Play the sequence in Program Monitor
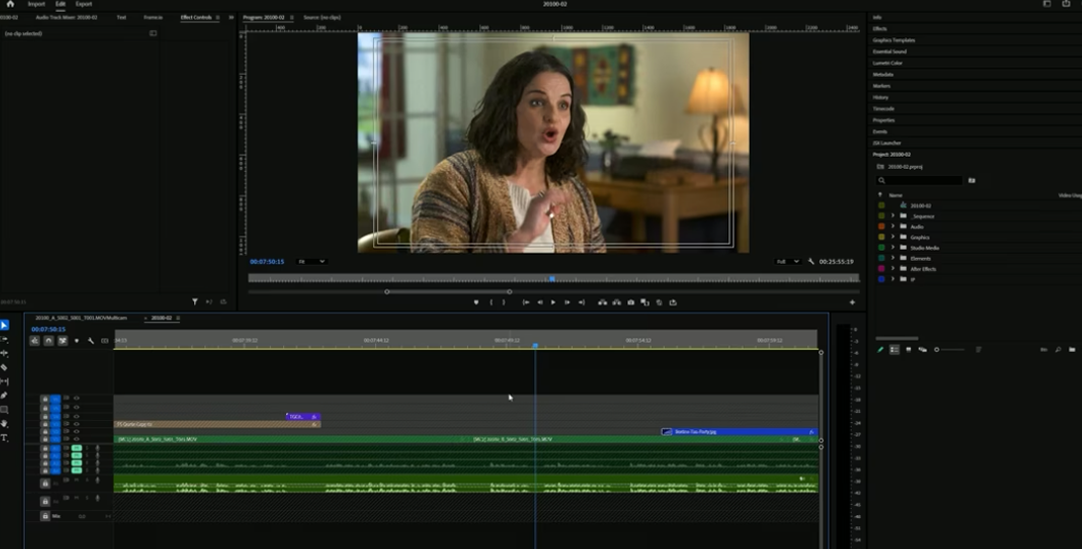 point(553,302)
